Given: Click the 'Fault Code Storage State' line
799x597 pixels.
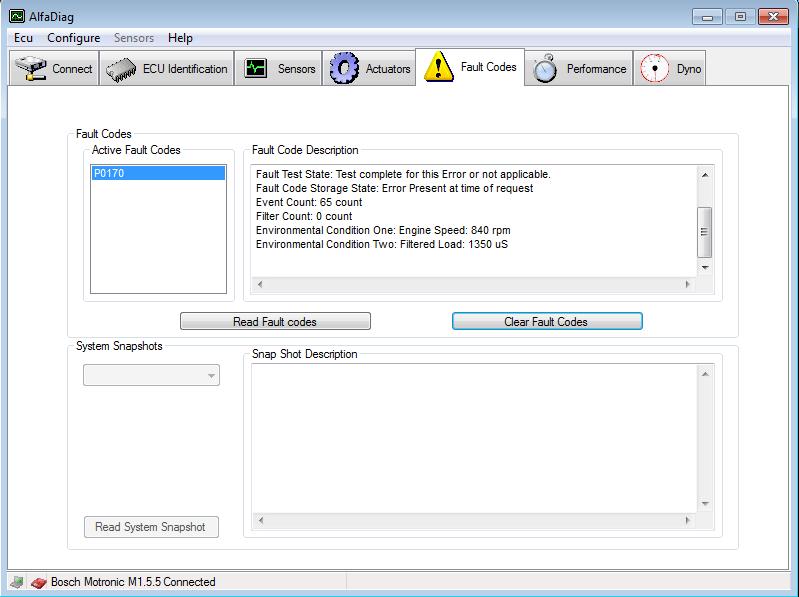Looking at the screenshot, I should pyautogui.click(x=394, y=188).
